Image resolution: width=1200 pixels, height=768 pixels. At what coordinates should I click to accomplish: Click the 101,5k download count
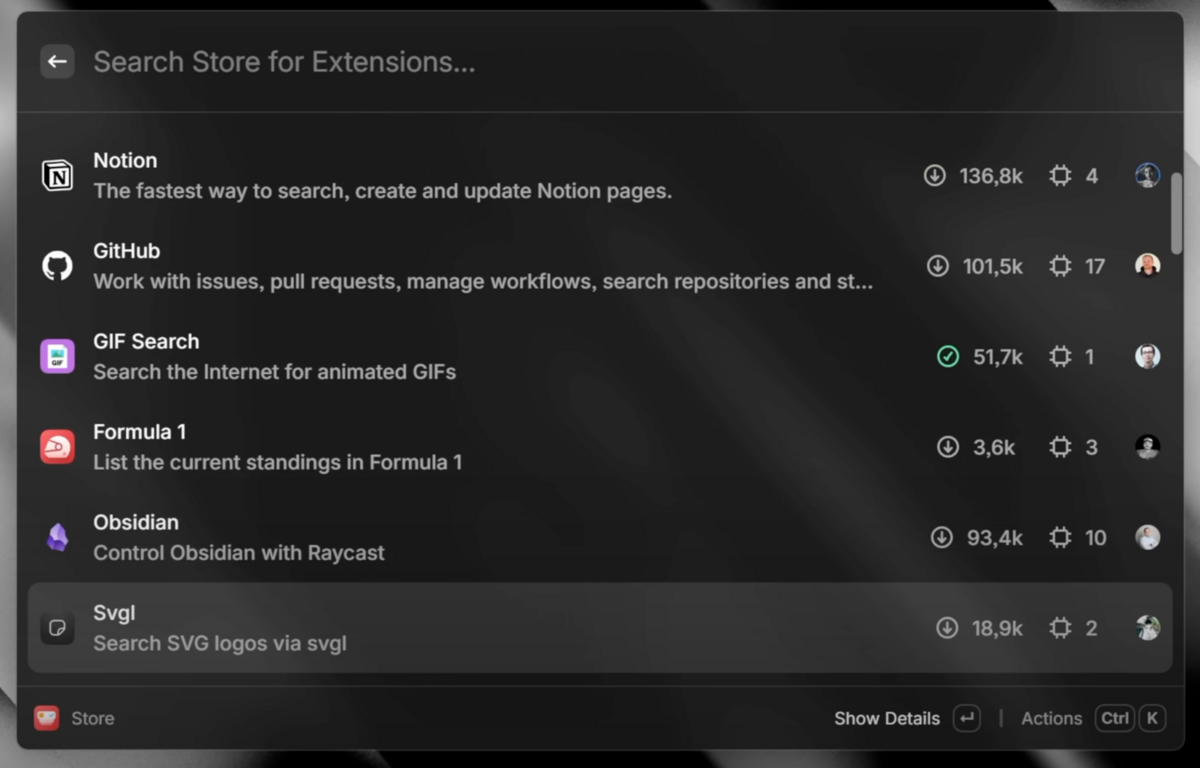(993, 266)
